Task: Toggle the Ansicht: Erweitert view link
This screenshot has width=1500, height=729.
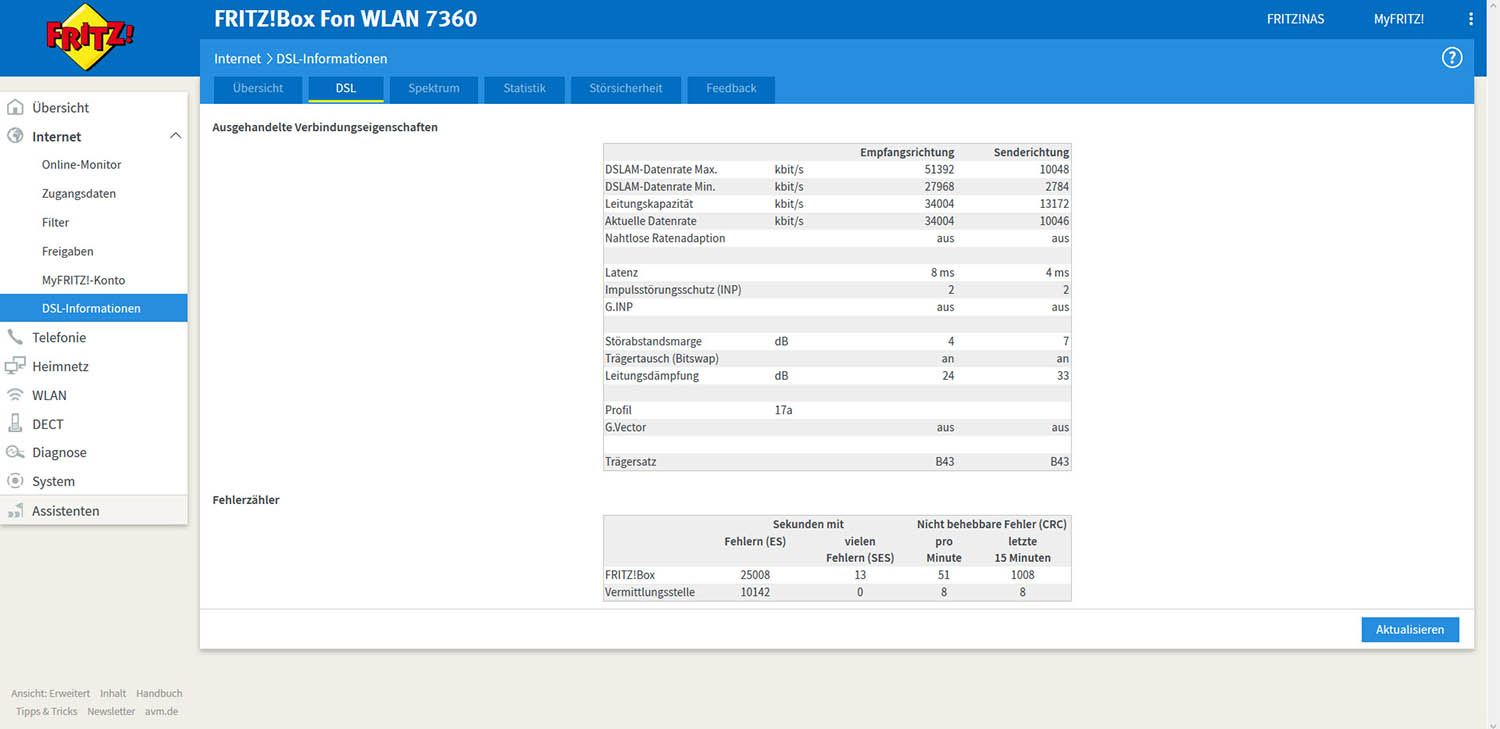Action: pyautogui.click(x=50, y=693)
